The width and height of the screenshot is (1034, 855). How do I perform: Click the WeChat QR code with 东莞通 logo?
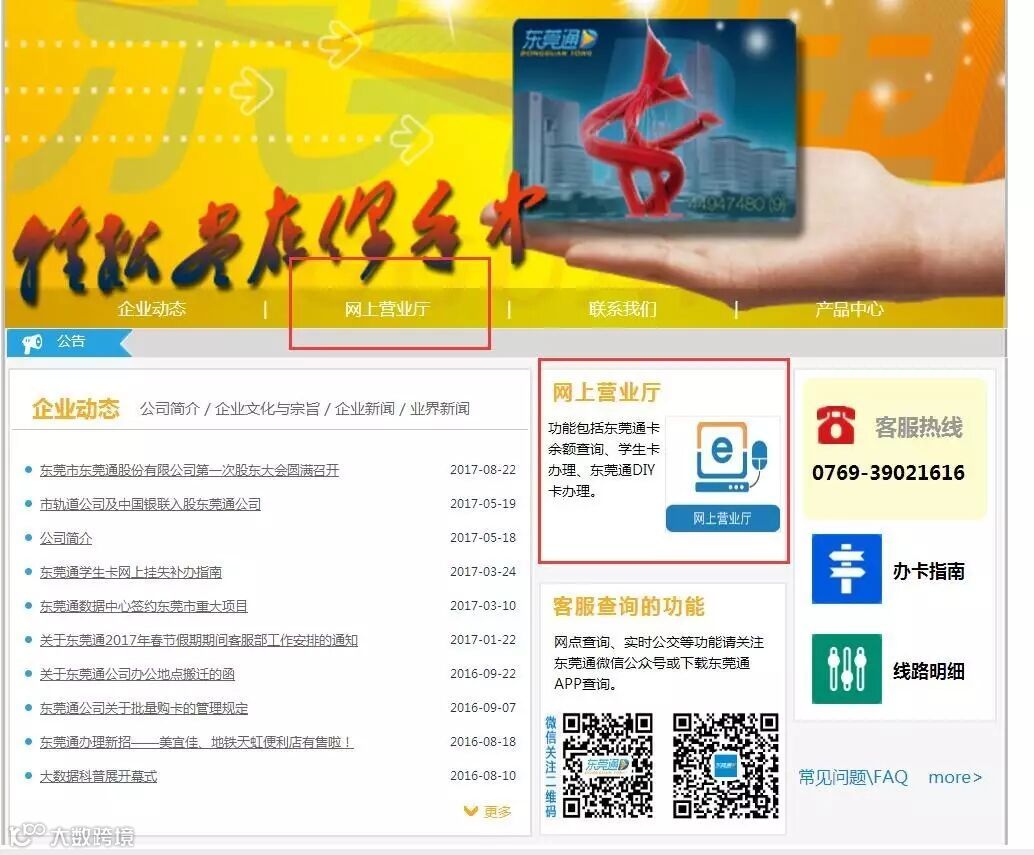tap(607, 765)
